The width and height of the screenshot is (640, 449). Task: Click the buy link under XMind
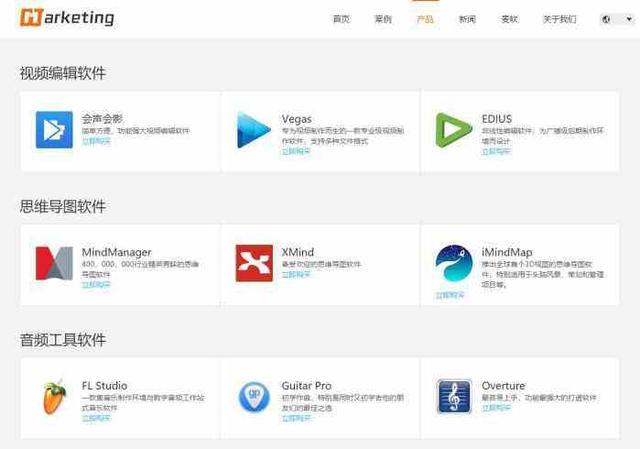[x=296, y=274]
